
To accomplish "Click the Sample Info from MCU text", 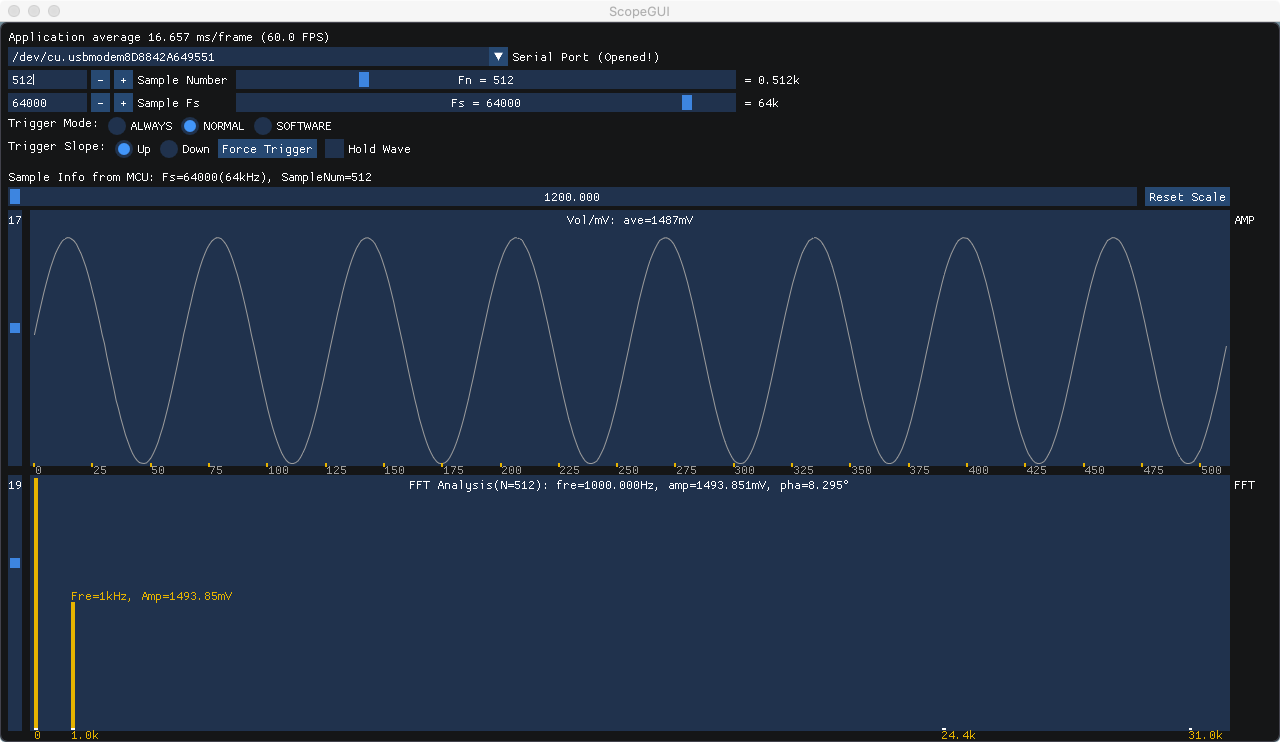I will point(190,177).
